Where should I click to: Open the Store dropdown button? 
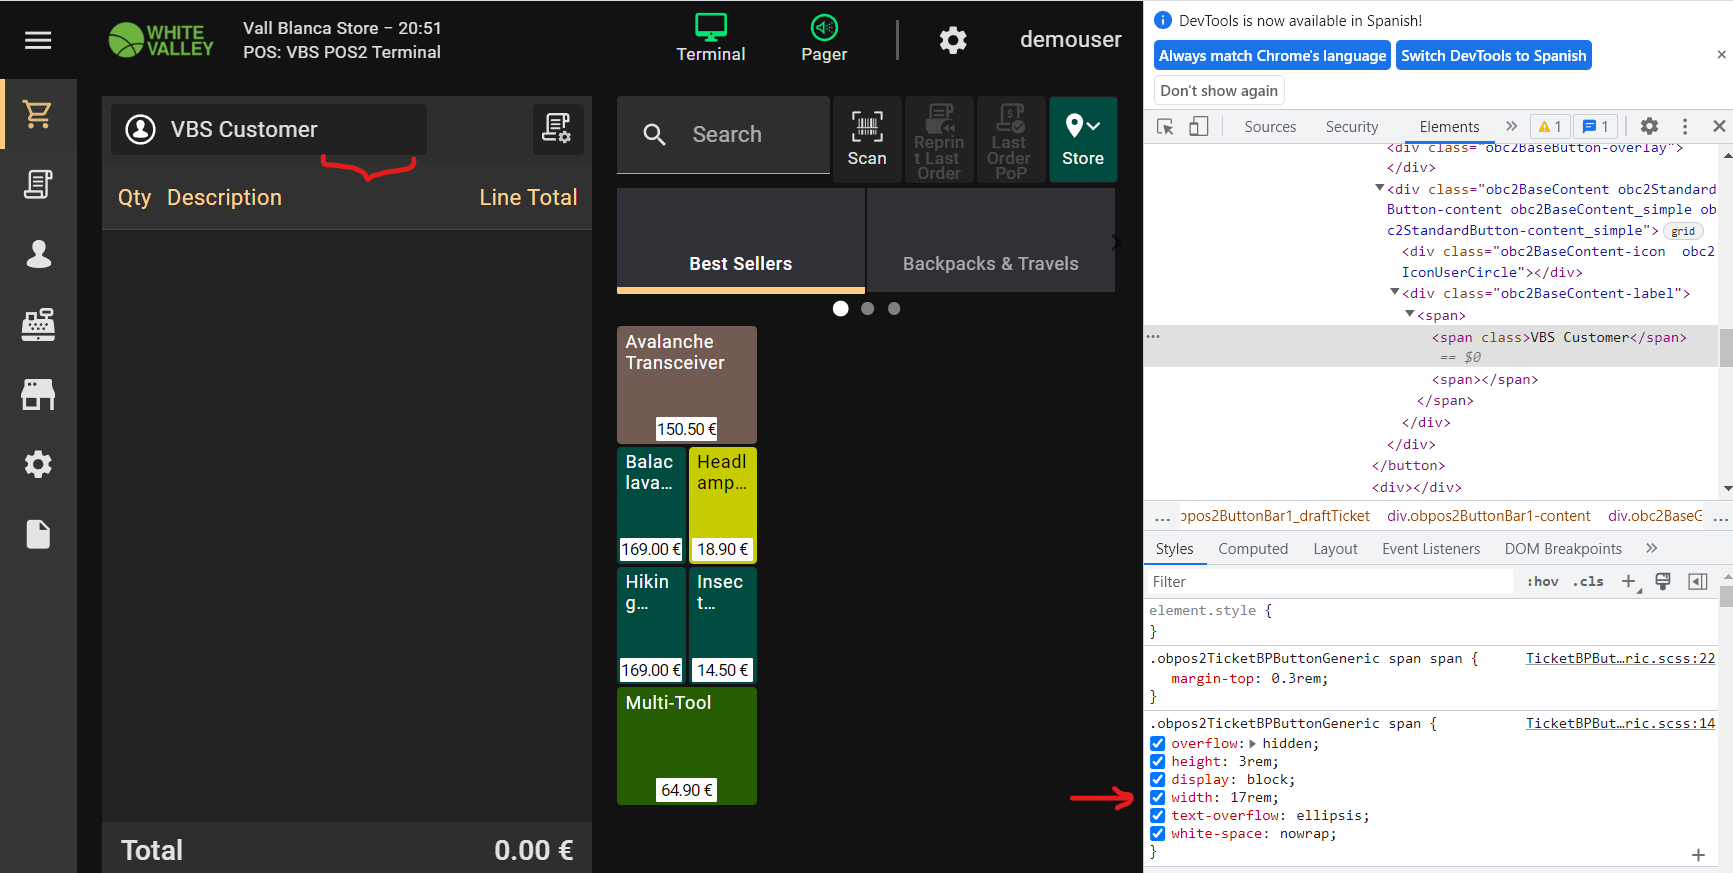(x=1082, y=139)
